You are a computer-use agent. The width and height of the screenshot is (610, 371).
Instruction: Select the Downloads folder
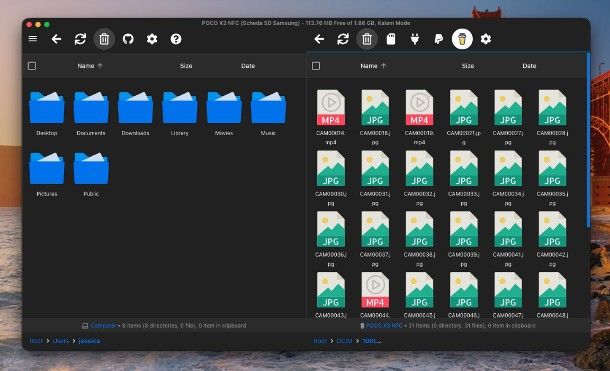tap(135, 113)
